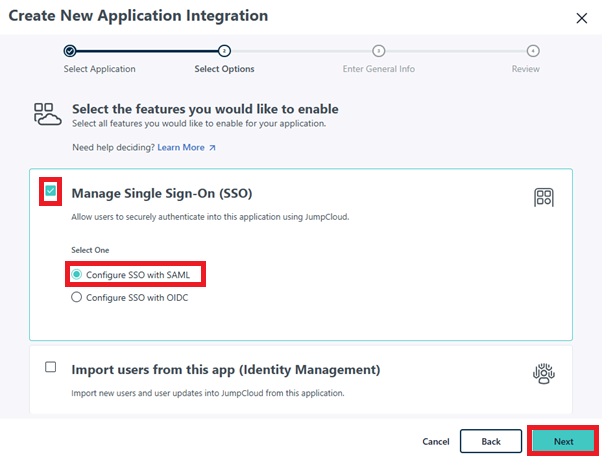Click the Identity Management users icon

[x=544, y=374]
